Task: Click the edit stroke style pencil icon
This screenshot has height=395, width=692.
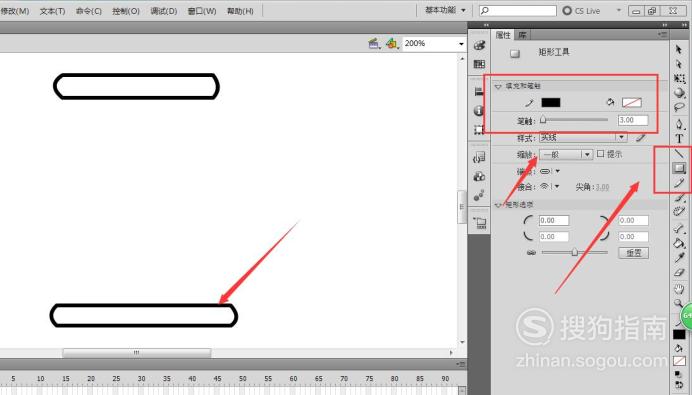Action: click(x=641, y=138)
